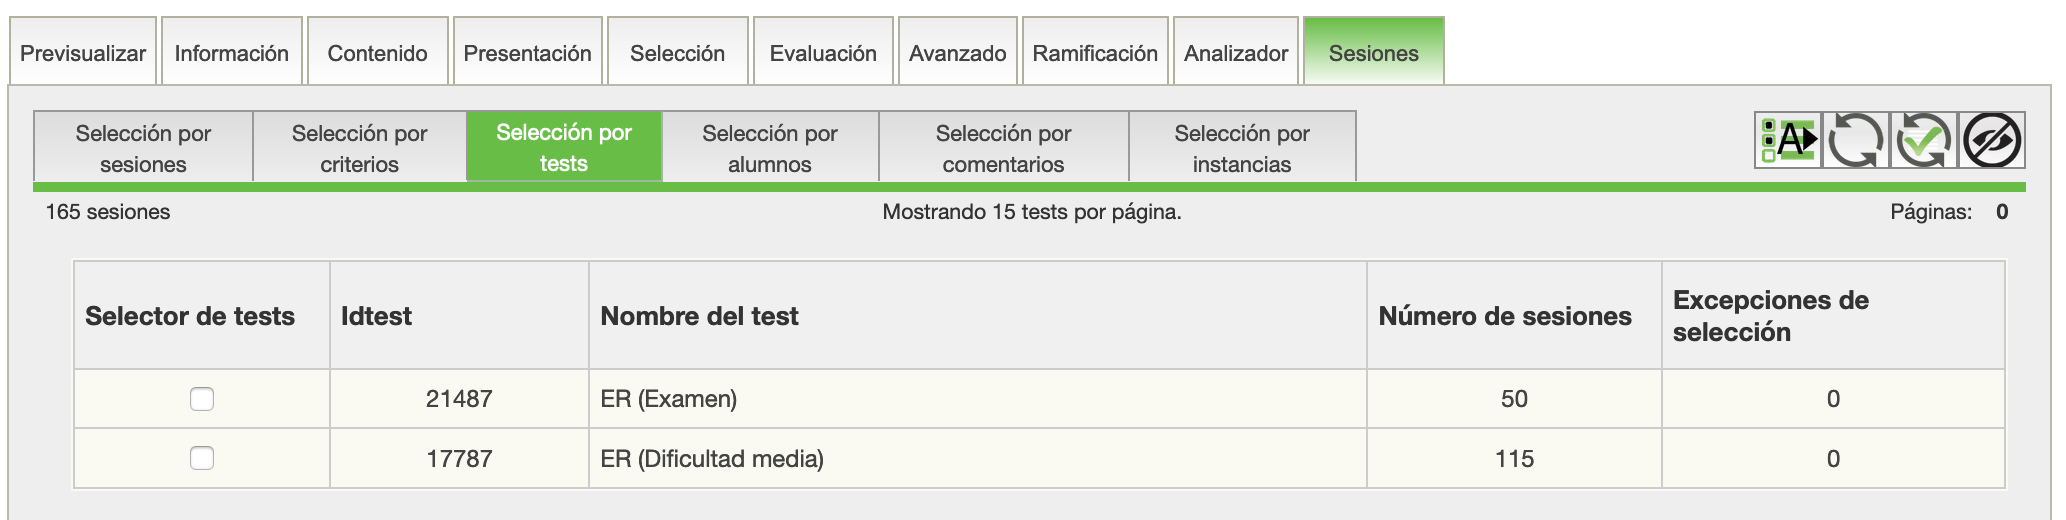Open the Presentación tab

527,53
